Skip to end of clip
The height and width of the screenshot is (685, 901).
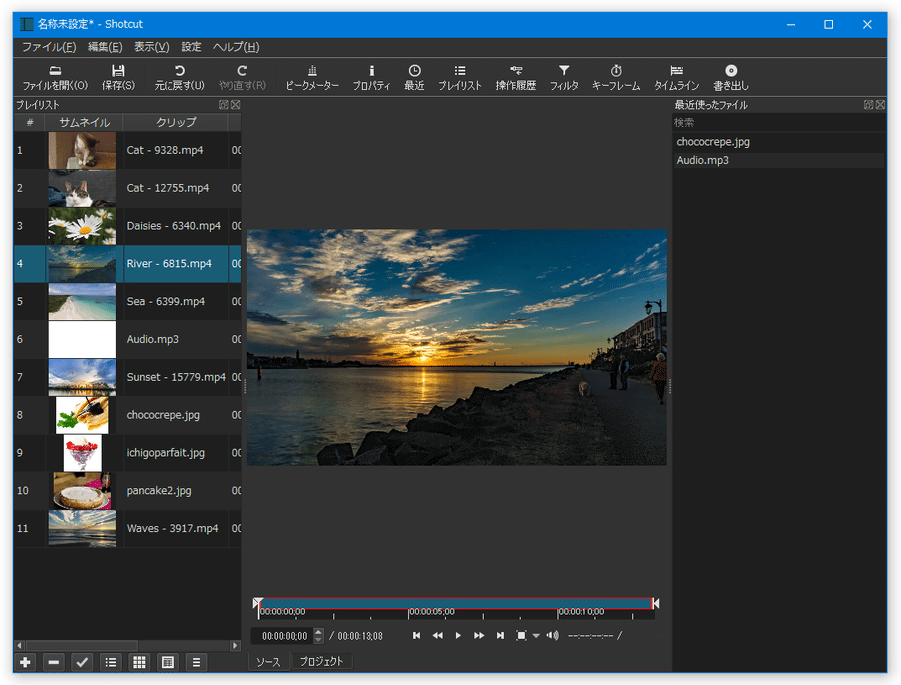point(500,636)
